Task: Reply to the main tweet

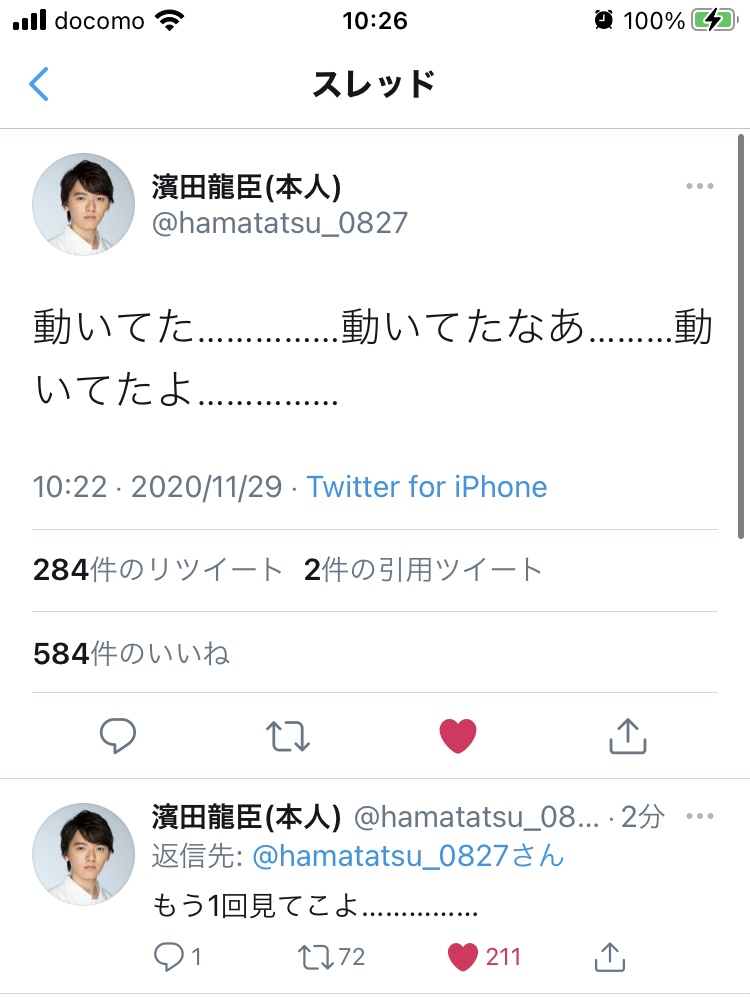Action: (x=118, y=736)
